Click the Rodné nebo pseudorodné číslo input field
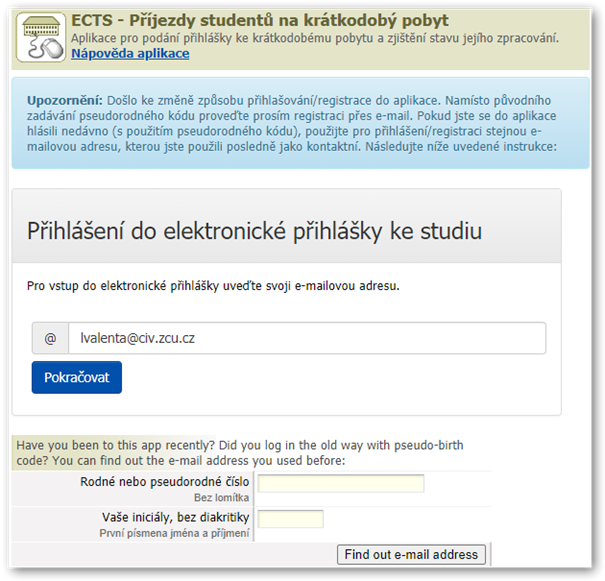Screen dimensions: 605x581 [341, 483]
